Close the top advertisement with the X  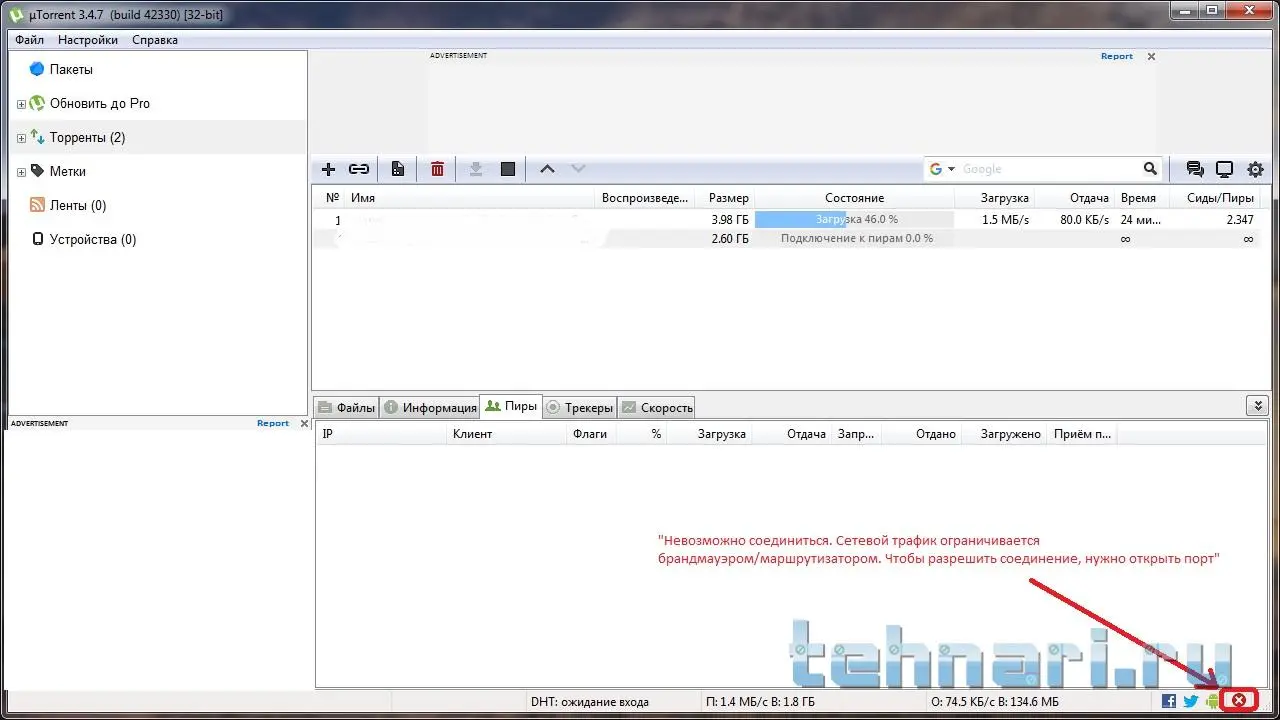point(1151,57)
